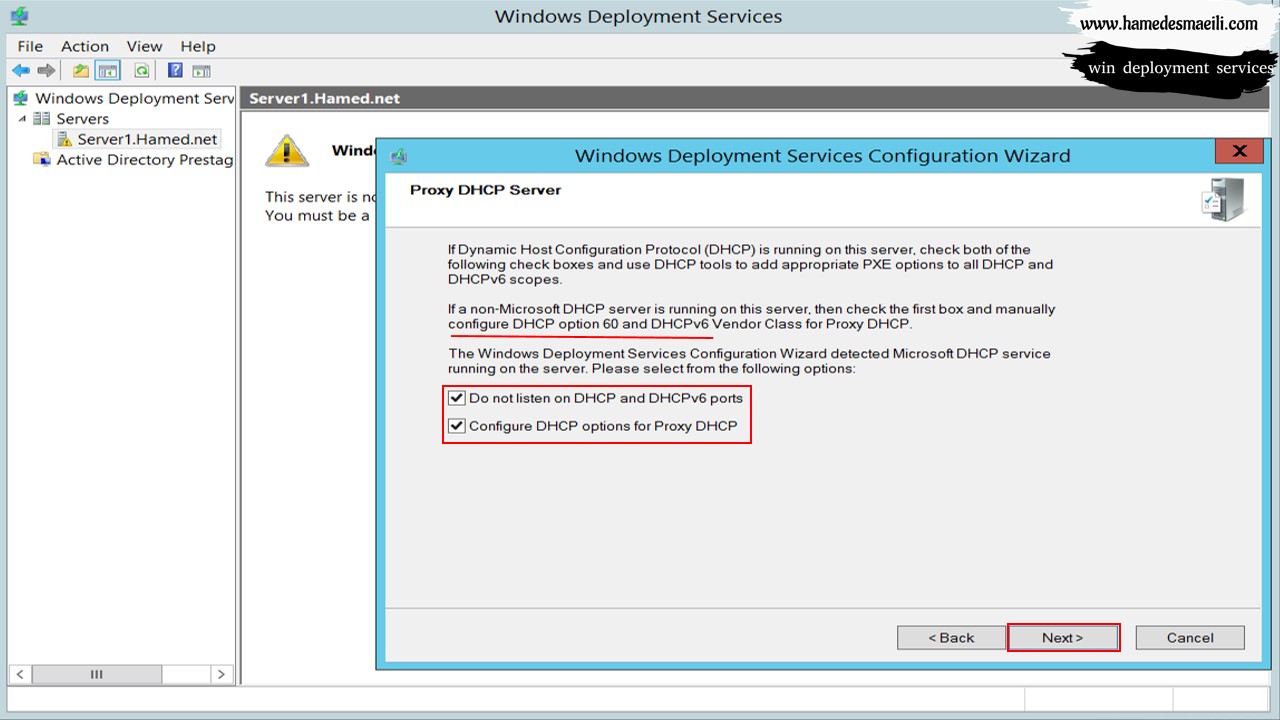Click the "configure DHCP option 60" text line
The image size is (1280, 720).
(680, 324)
